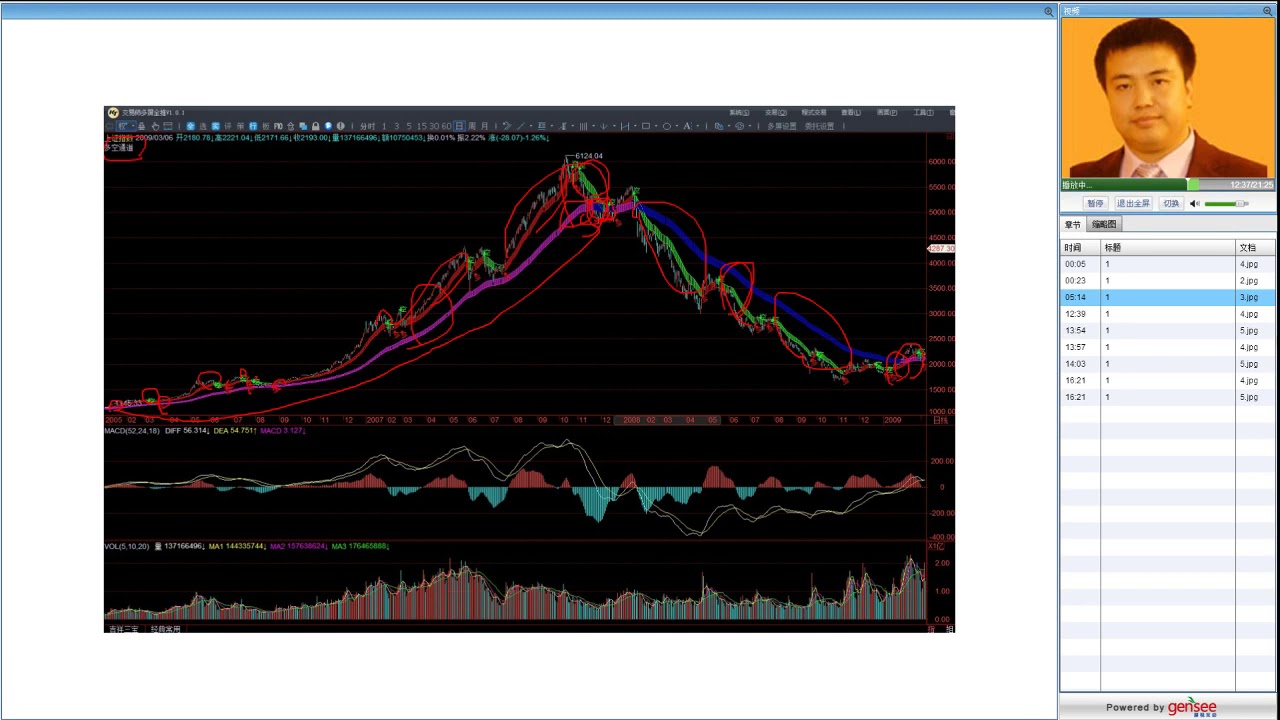The height and width of the screenshot is (720, 1280).
Task: Open the 程式交易 menu
Action: point(814,112)
